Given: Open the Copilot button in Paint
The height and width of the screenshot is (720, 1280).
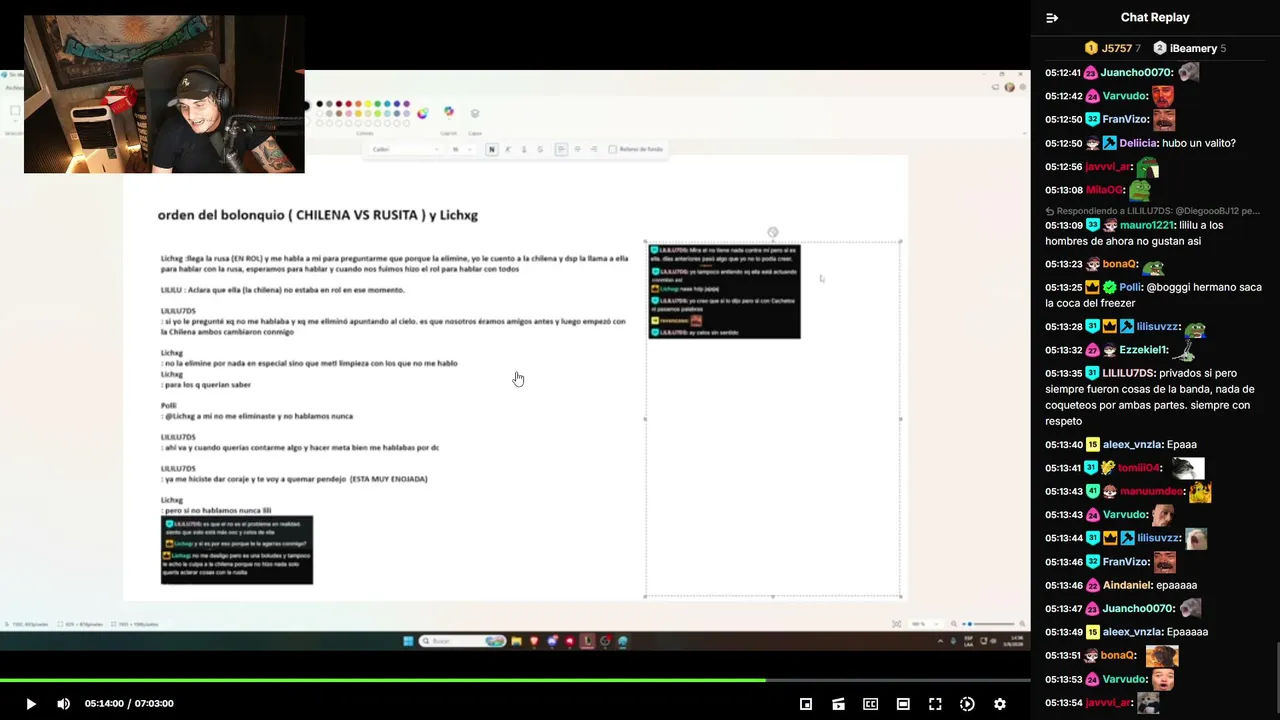Looking at the screenshot, I should [x=449, y=112].
